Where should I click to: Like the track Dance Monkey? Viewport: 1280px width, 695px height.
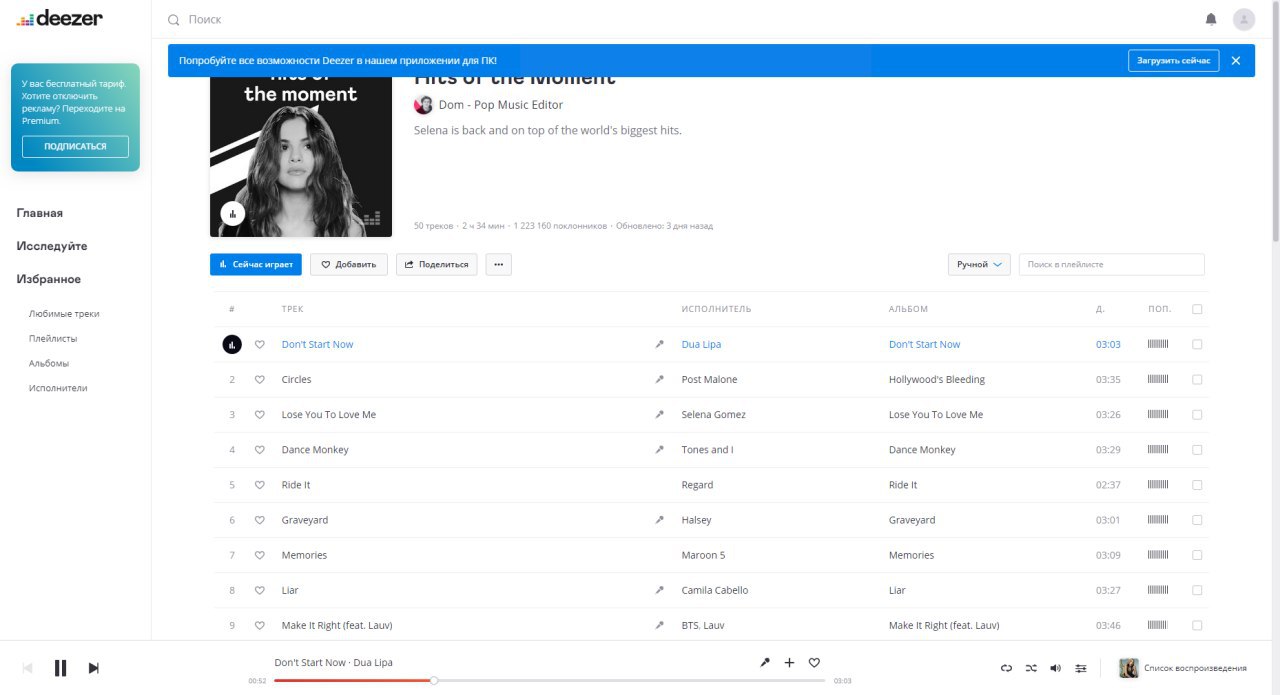(260, 450)
